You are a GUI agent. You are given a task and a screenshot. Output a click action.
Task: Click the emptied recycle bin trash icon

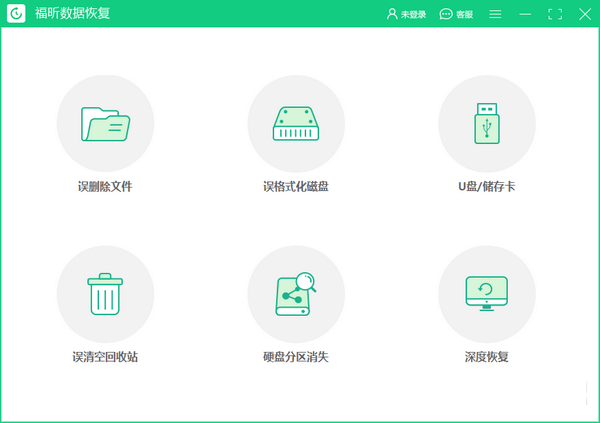coord(105,293)
